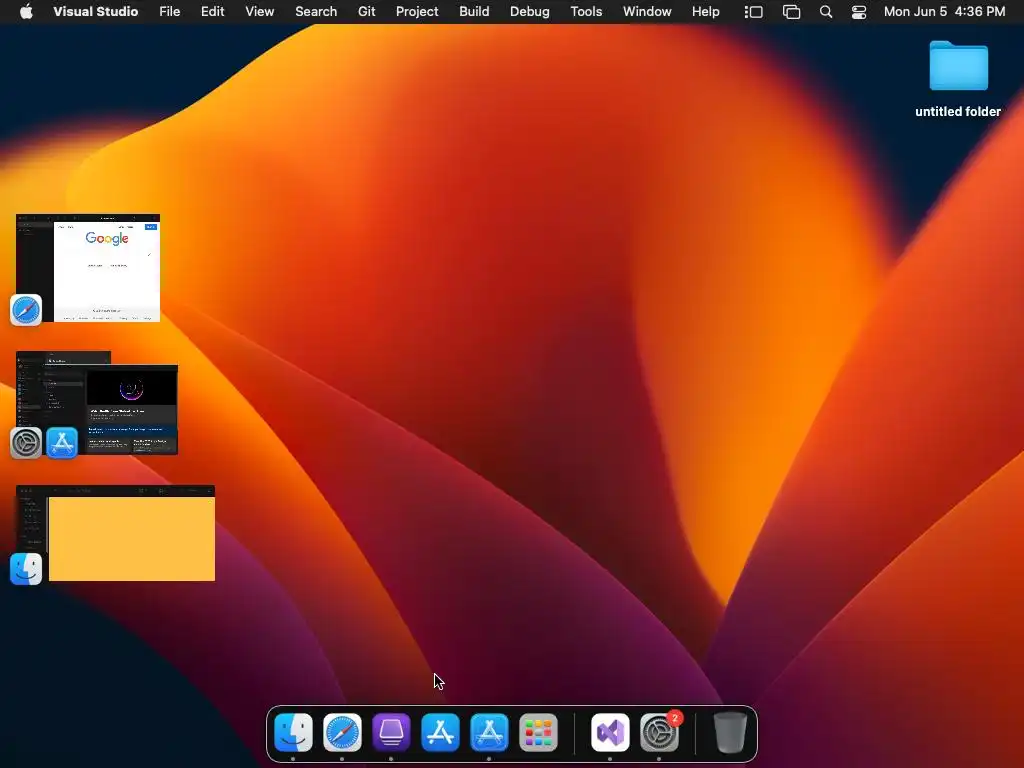Open Spotlight search magnifier
The height and width of the screenshot is (768, 1024).
tap(825, 12)
